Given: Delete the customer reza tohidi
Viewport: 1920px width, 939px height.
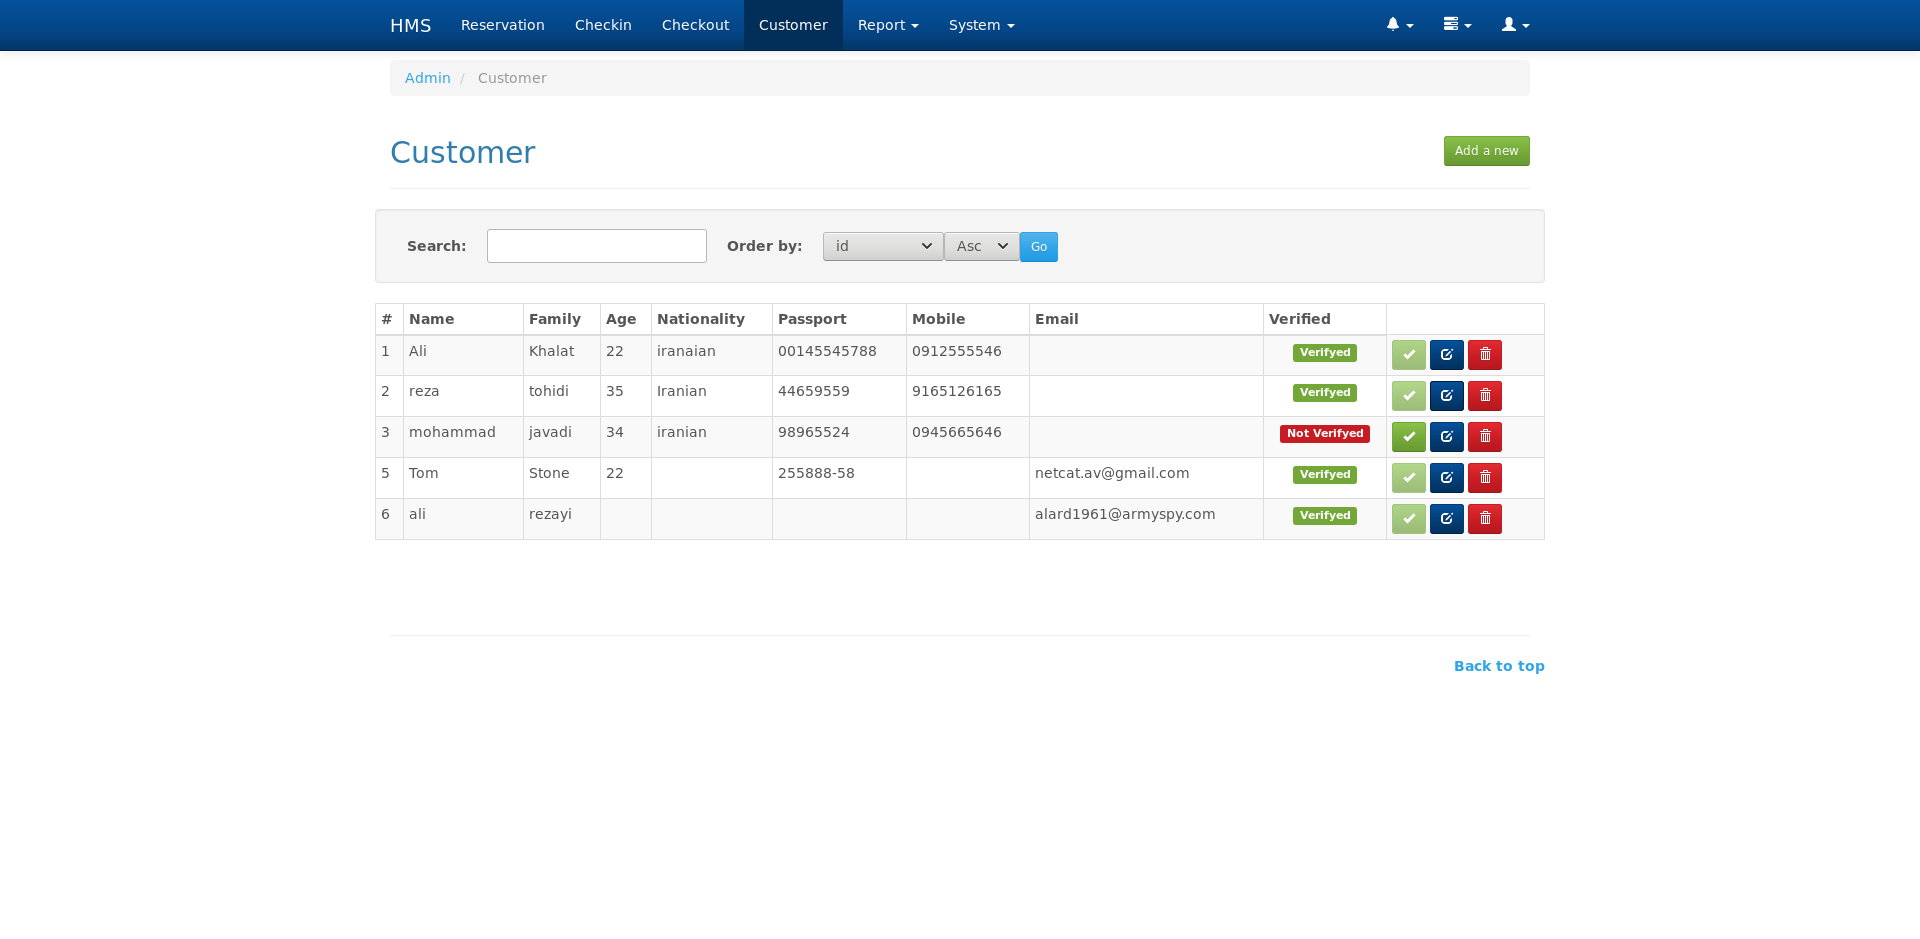Looking at the screenshot, I should click(x=1484, y=395).
